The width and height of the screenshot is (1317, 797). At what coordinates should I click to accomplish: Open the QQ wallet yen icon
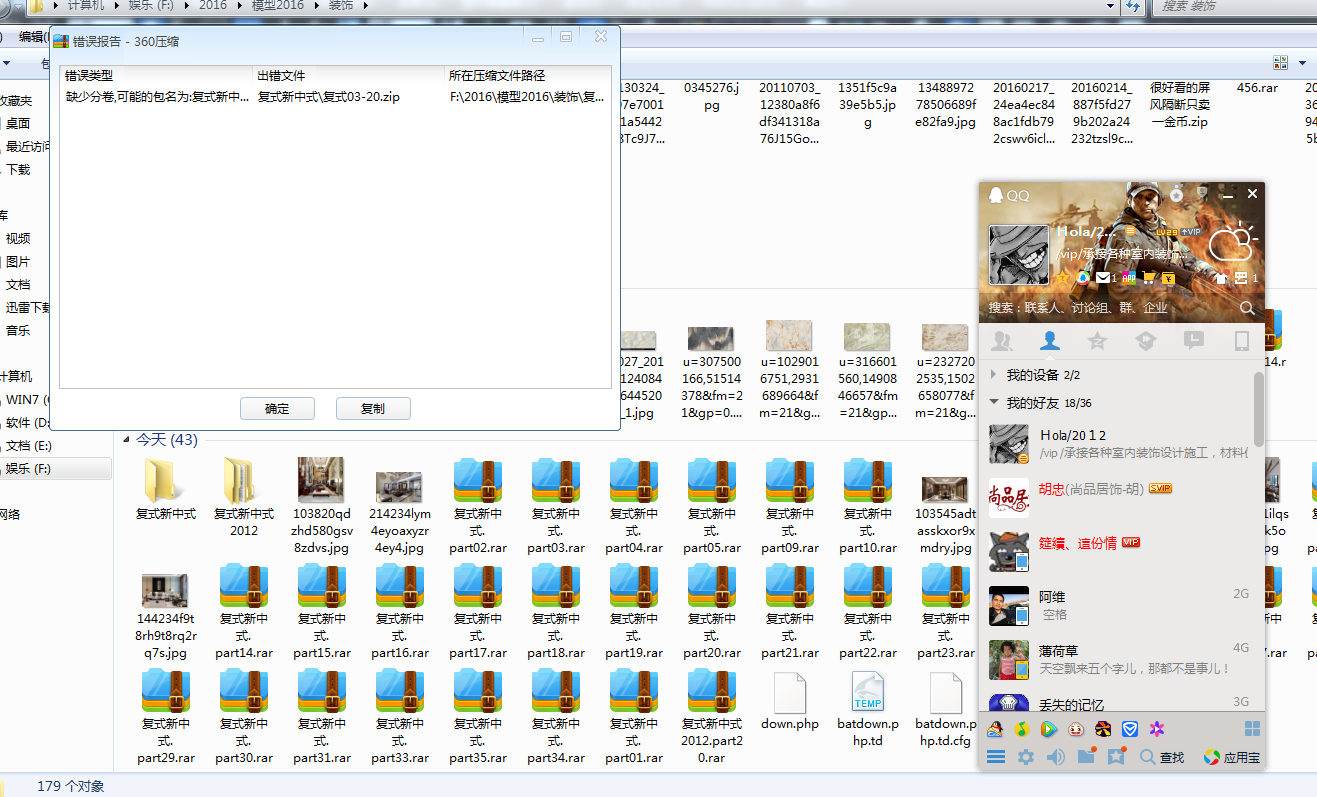click(x=1167, y=278)
